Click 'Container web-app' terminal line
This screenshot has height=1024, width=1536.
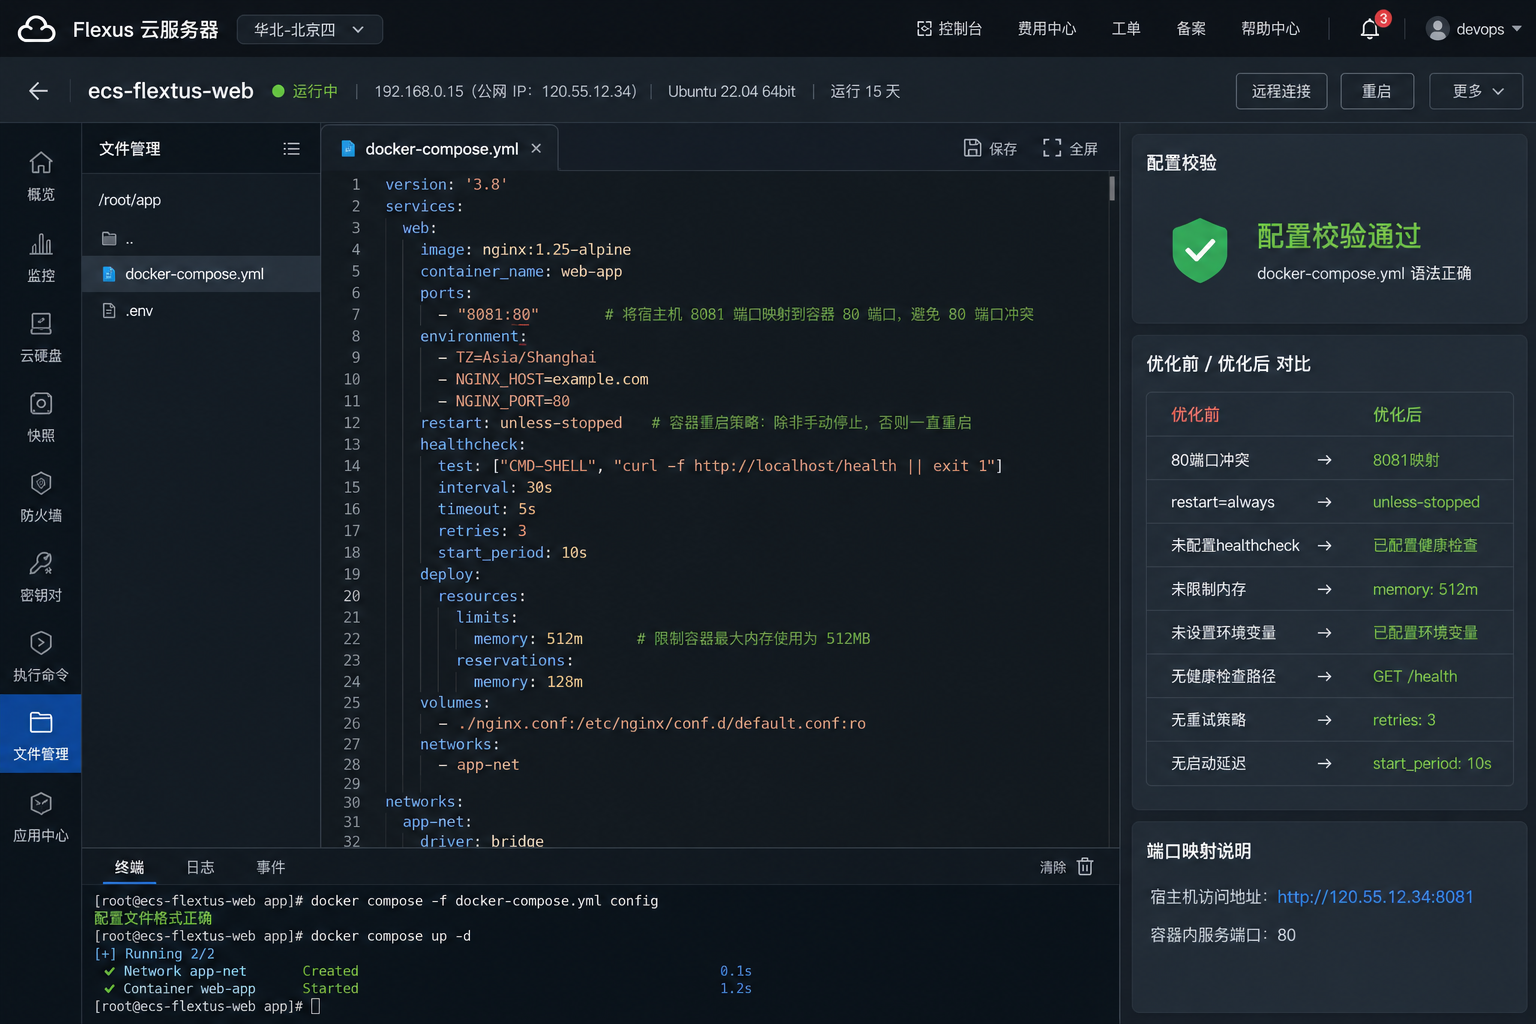tap(189, 989)
